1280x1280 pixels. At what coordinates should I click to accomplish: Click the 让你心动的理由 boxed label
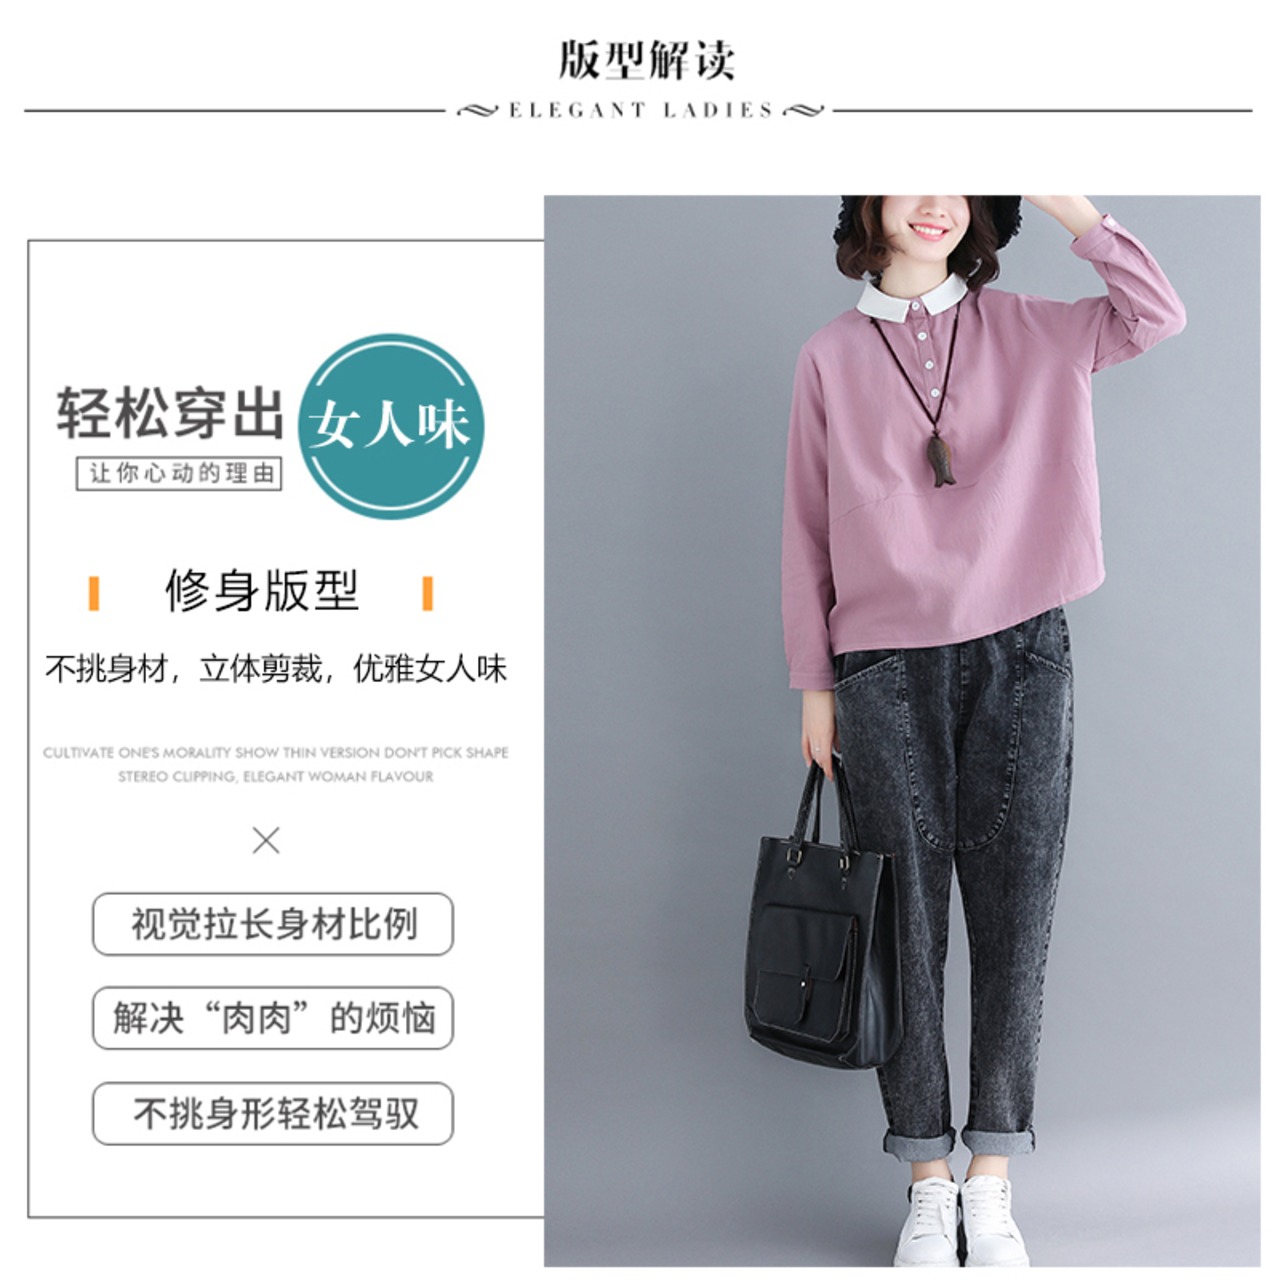click(x=179, y=473)
